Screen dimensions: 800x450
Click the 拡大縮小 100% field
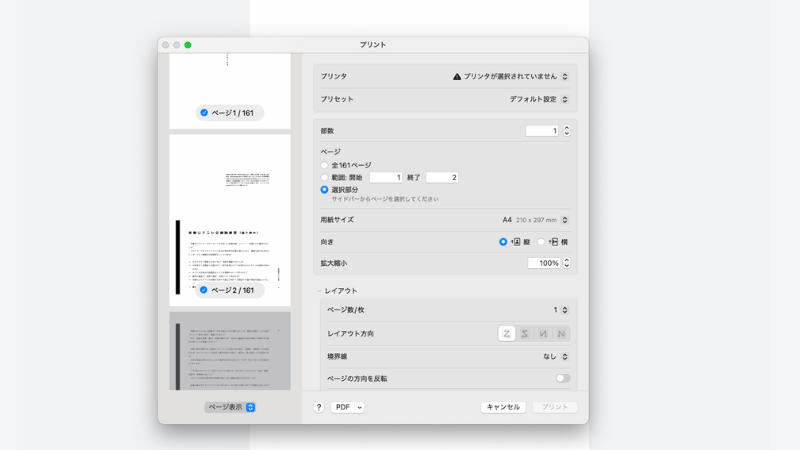point(544,263)
